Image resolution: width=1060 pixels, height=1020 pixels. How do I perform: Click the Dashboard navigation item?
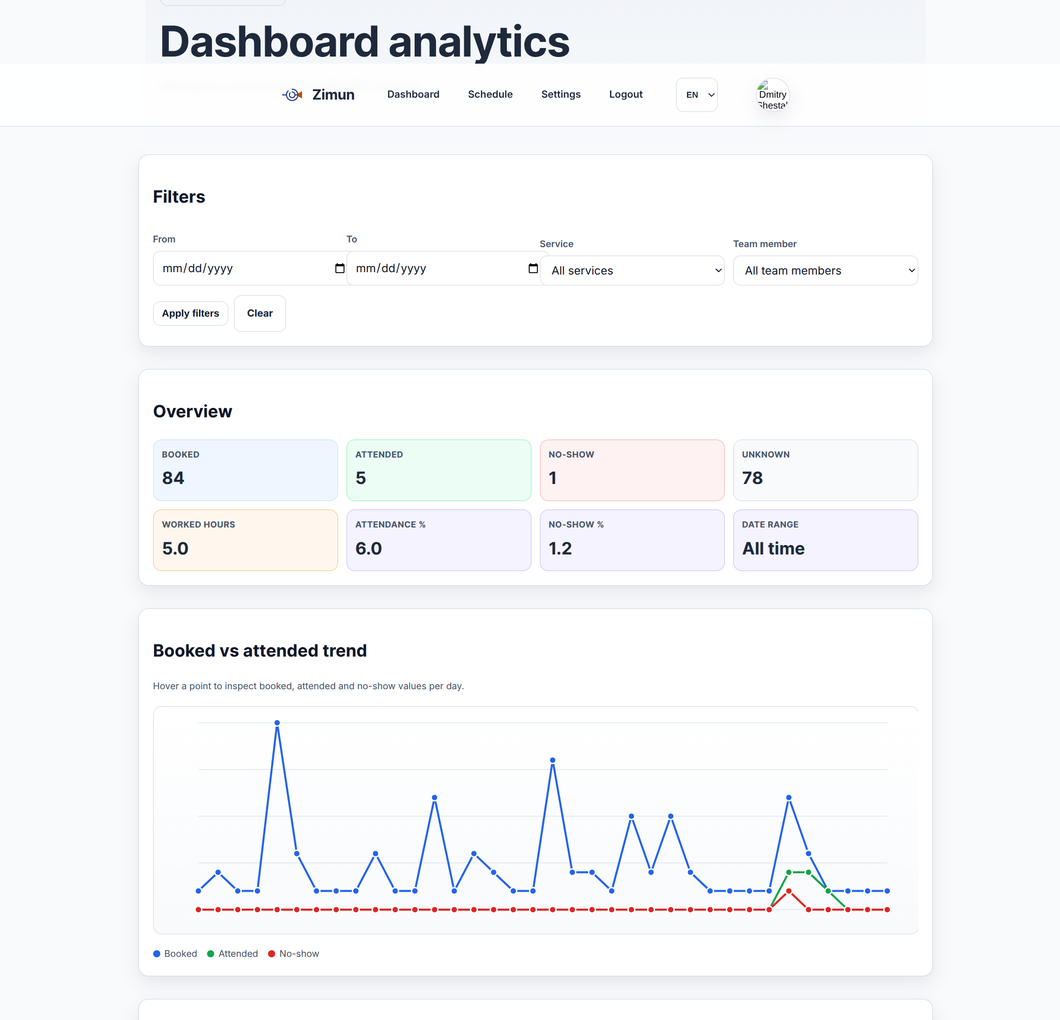[413, 94]
